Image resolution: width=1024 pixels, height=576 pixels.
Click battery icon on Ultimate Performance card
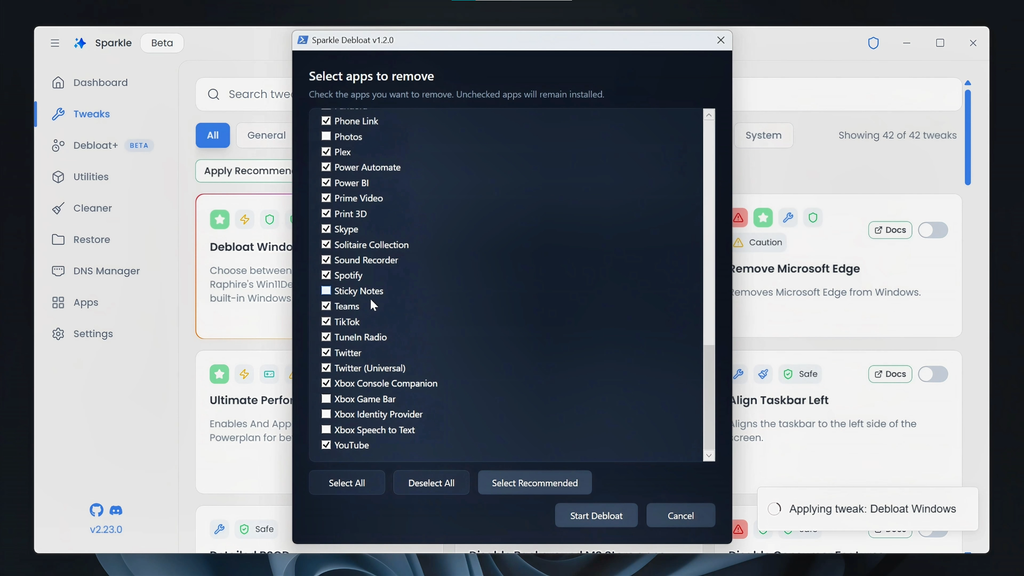click(x=269, y=374)
